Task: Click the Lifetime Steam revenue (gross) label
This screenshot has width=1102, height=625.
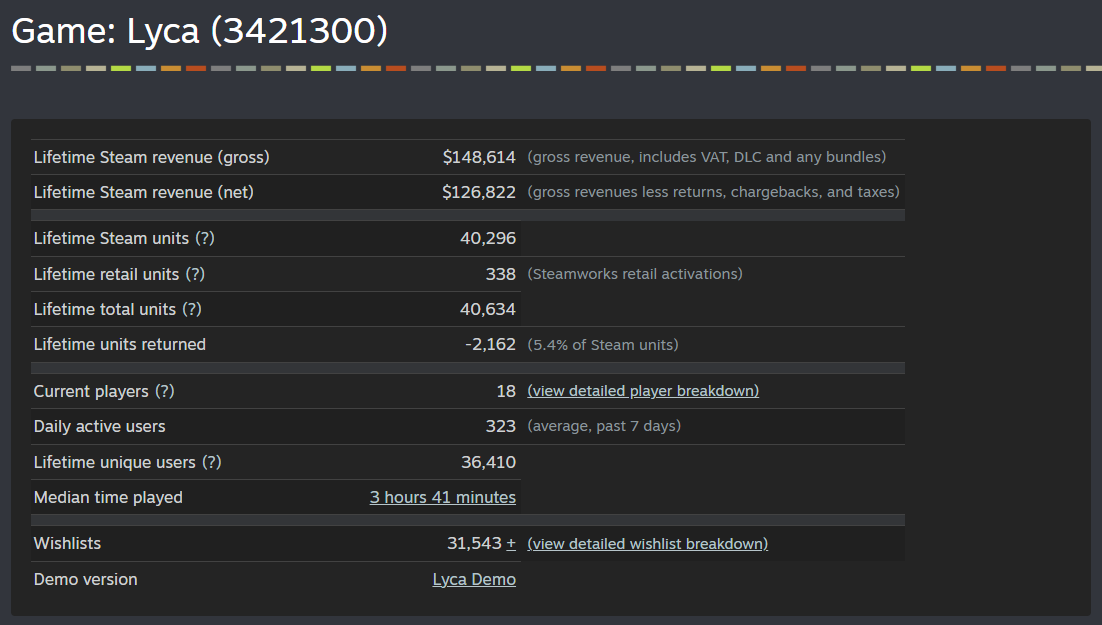Action: 151,157
